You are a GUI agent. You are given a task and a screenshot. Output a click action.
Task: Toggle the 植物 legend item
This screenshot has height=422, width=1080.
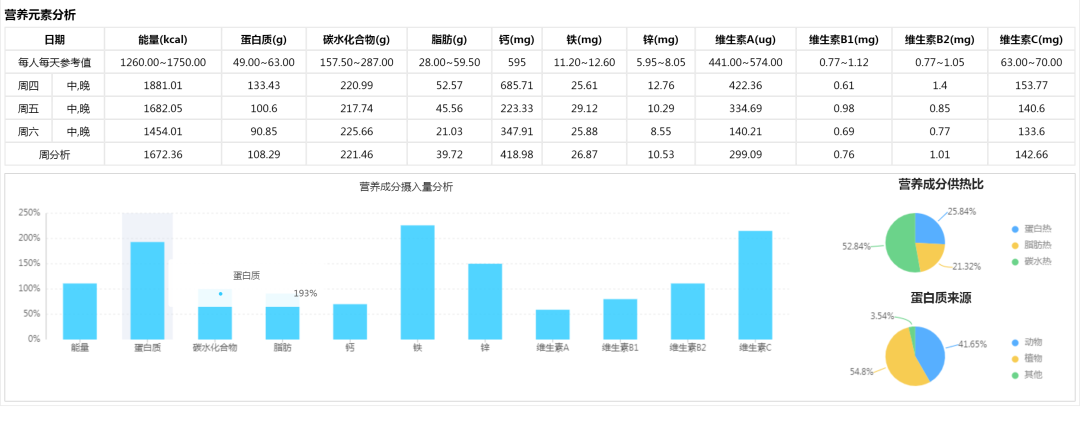pyautogui.click(x=1026, y=359)
